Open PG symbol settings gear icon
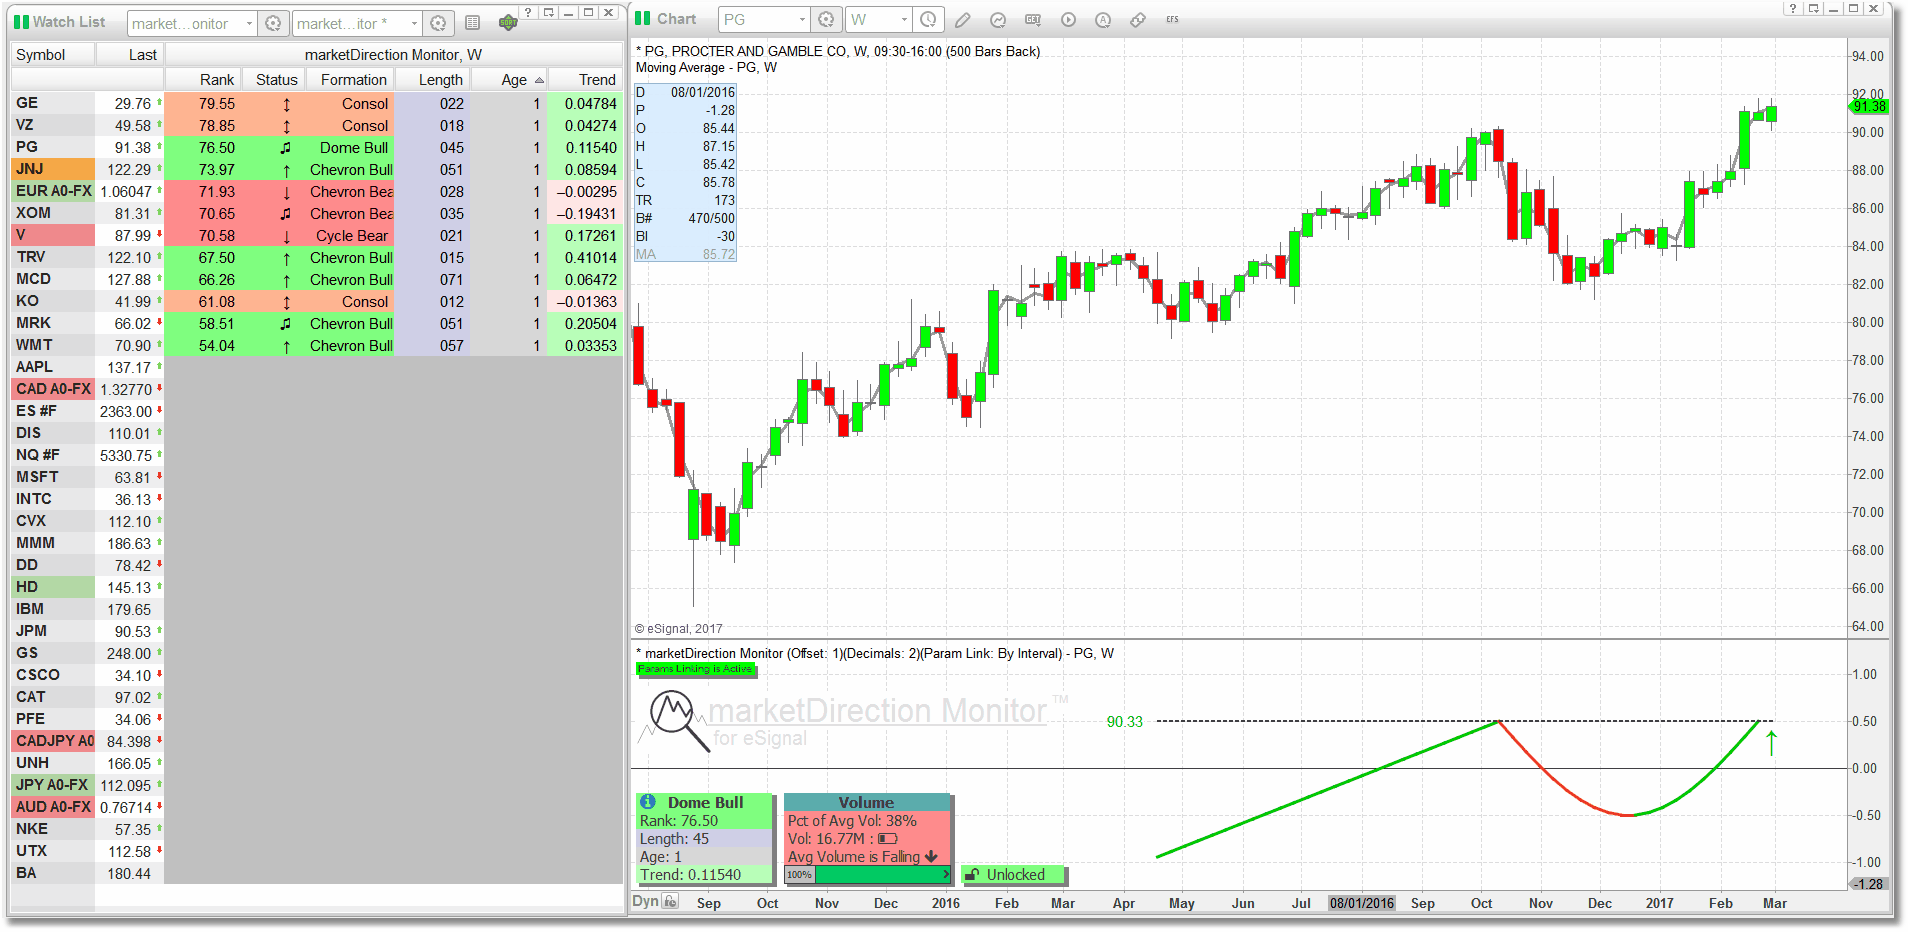Viewport: 1908px width, 932px height. point(825,20)
